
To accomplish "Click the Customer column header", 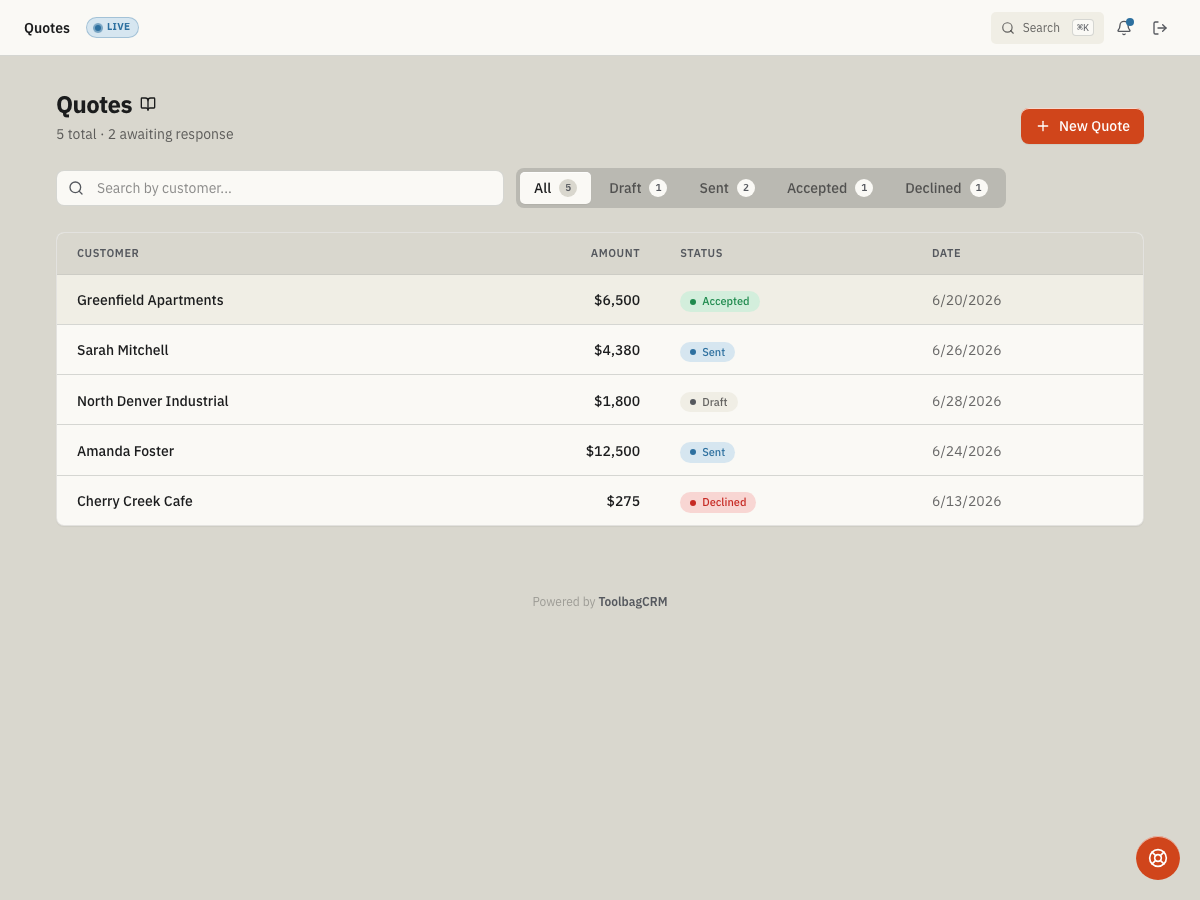I will [x=108, y=253].
